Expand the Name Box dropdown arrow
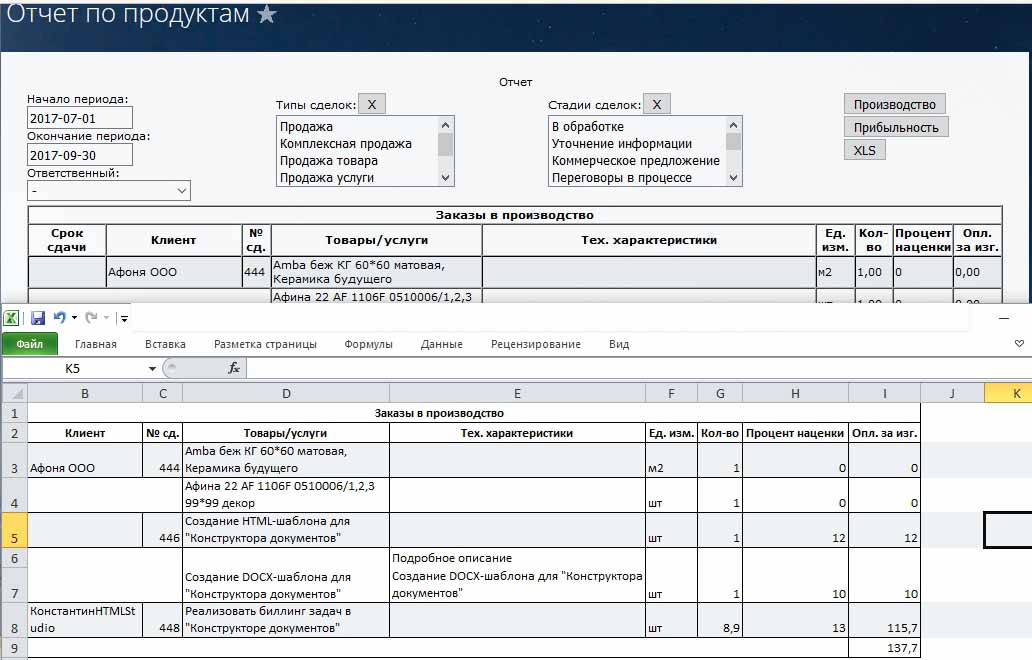The image size is (1032, 660). 152,368
